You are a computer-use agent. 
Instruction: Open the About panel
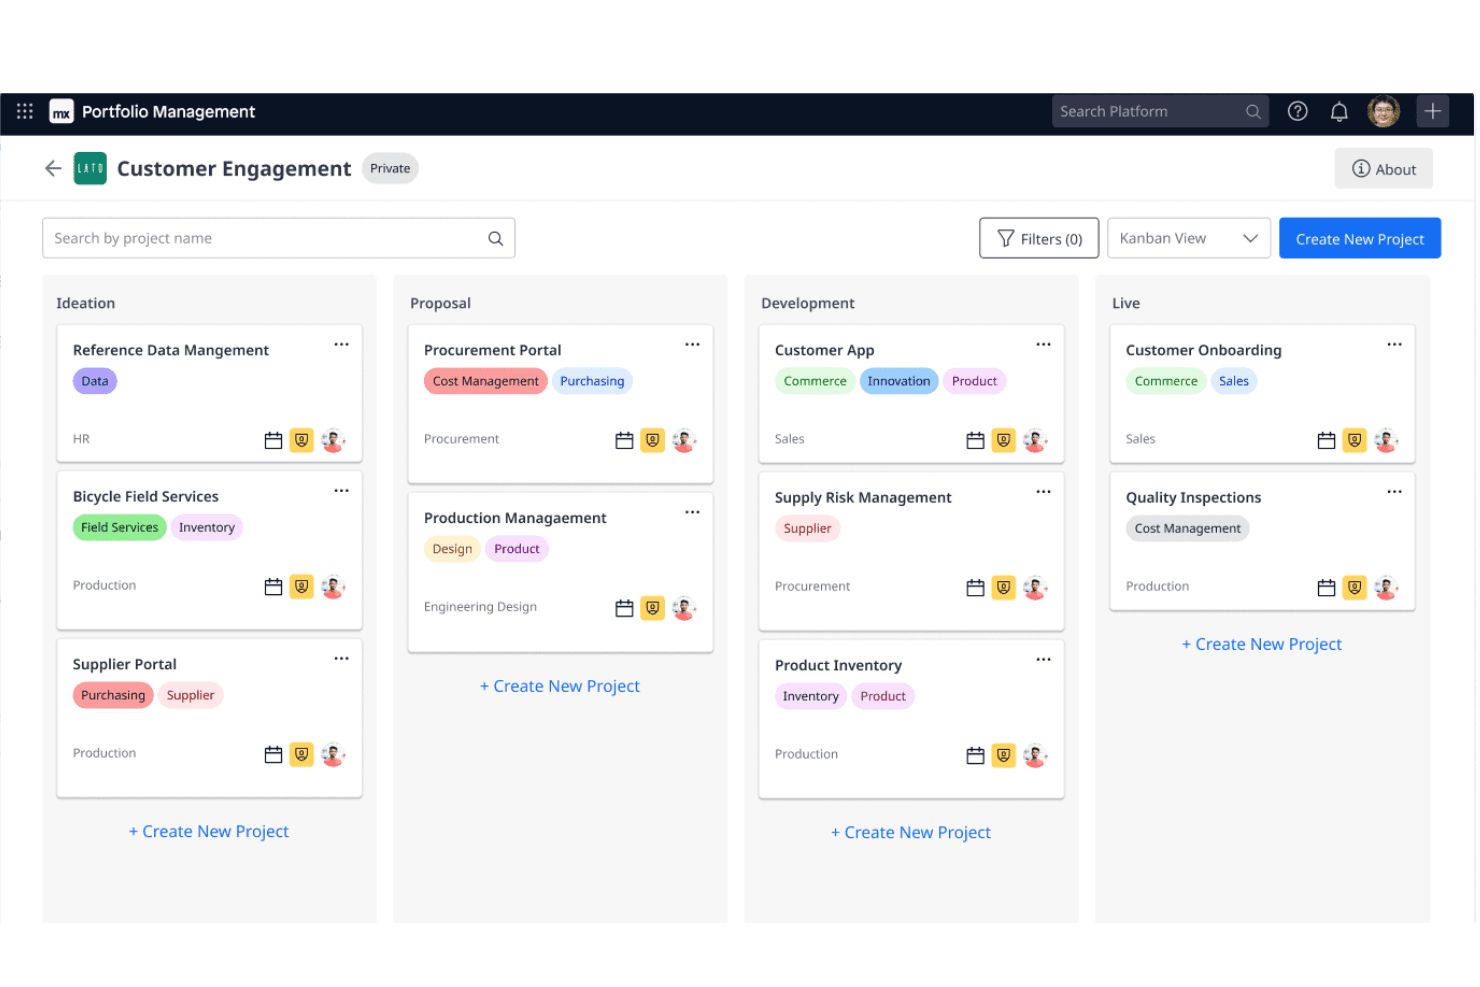tap(1383, 169)
